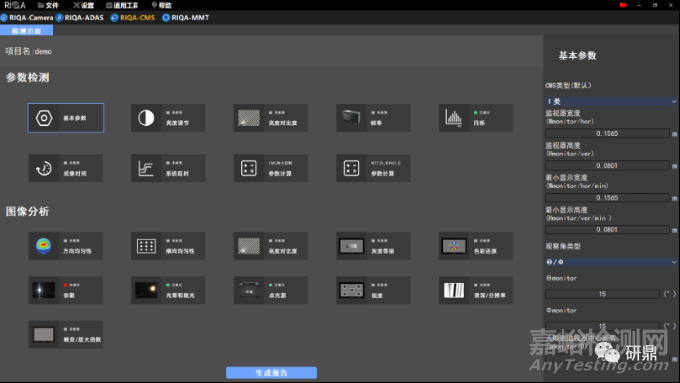Edit the 最小显示高度 field

coord(607,229)
